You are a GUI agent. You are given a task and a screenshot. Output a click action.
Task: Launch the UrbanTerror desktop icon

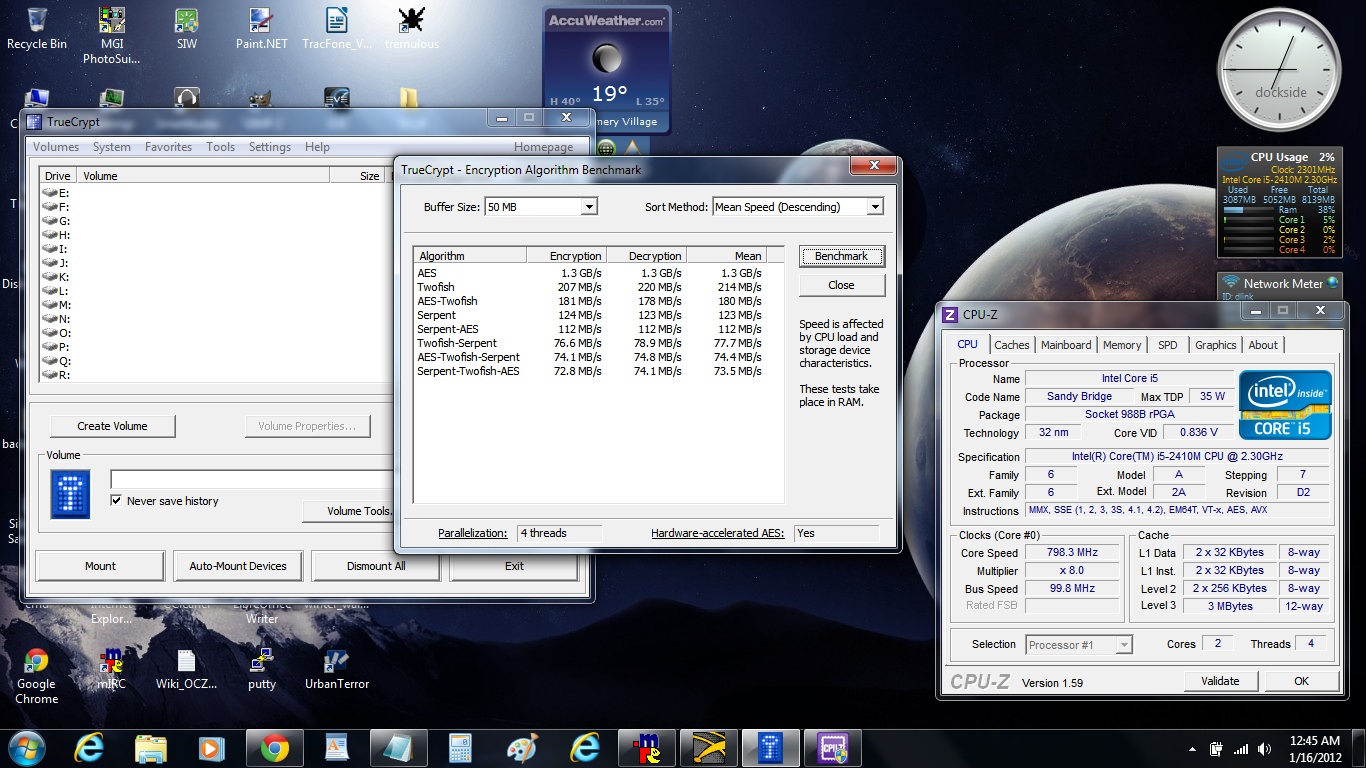336,662
